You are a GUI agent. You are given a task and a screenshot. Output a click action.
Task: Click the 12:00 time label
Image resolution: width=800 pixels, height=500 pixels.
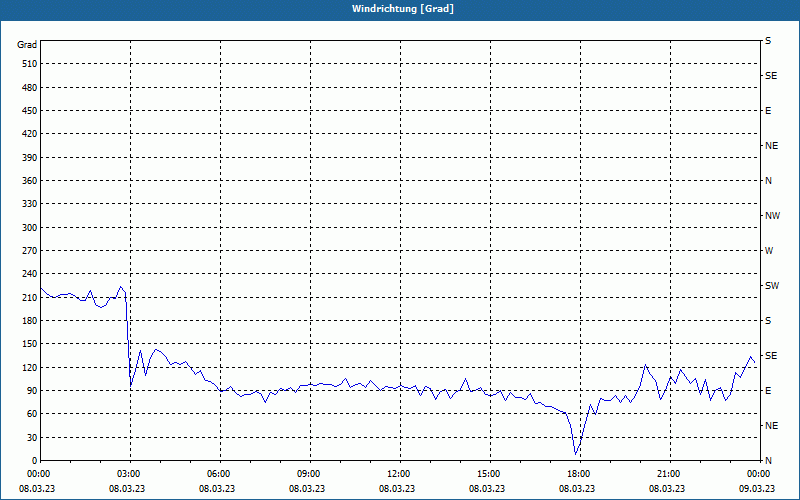(x=401, y=474)
